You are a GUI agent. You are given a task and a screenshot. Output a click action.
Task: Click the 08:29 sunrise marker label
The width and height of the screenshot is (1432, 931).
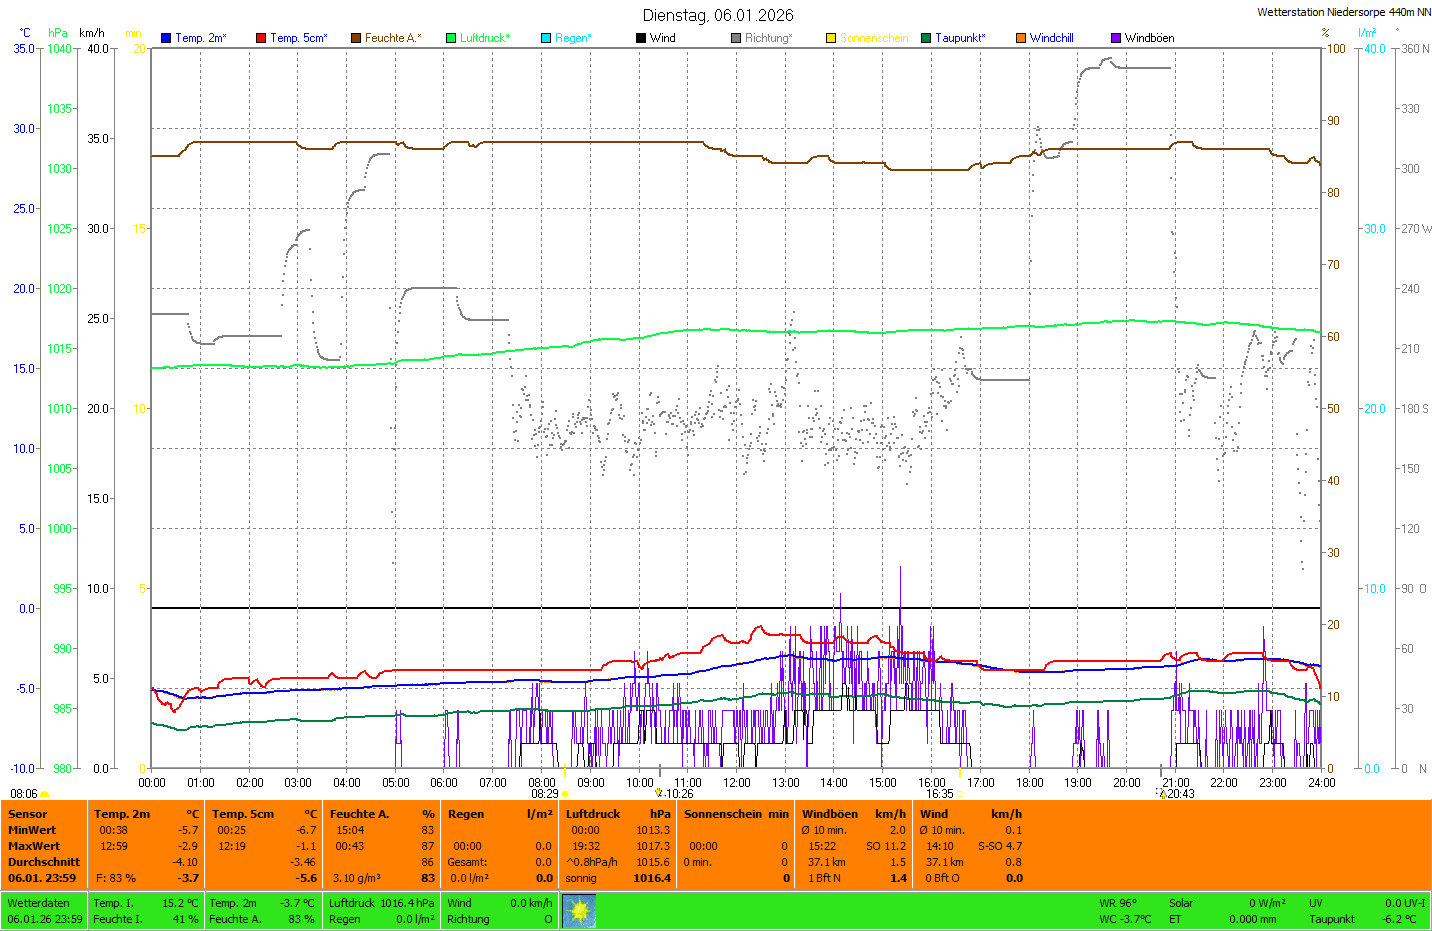(x=544, y=794)
